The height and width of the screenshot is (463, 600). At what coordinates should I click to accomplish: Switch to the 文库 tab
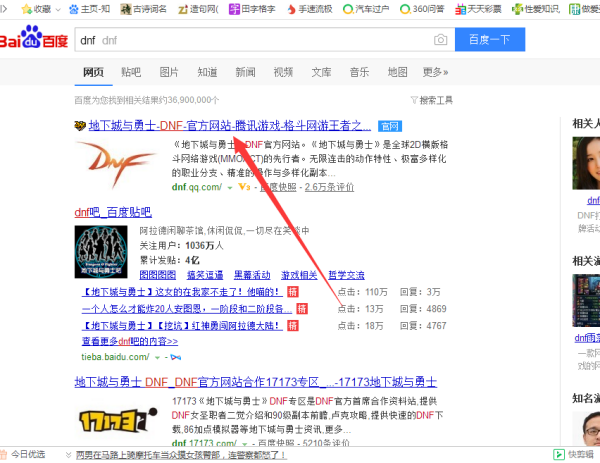(321, 72)
